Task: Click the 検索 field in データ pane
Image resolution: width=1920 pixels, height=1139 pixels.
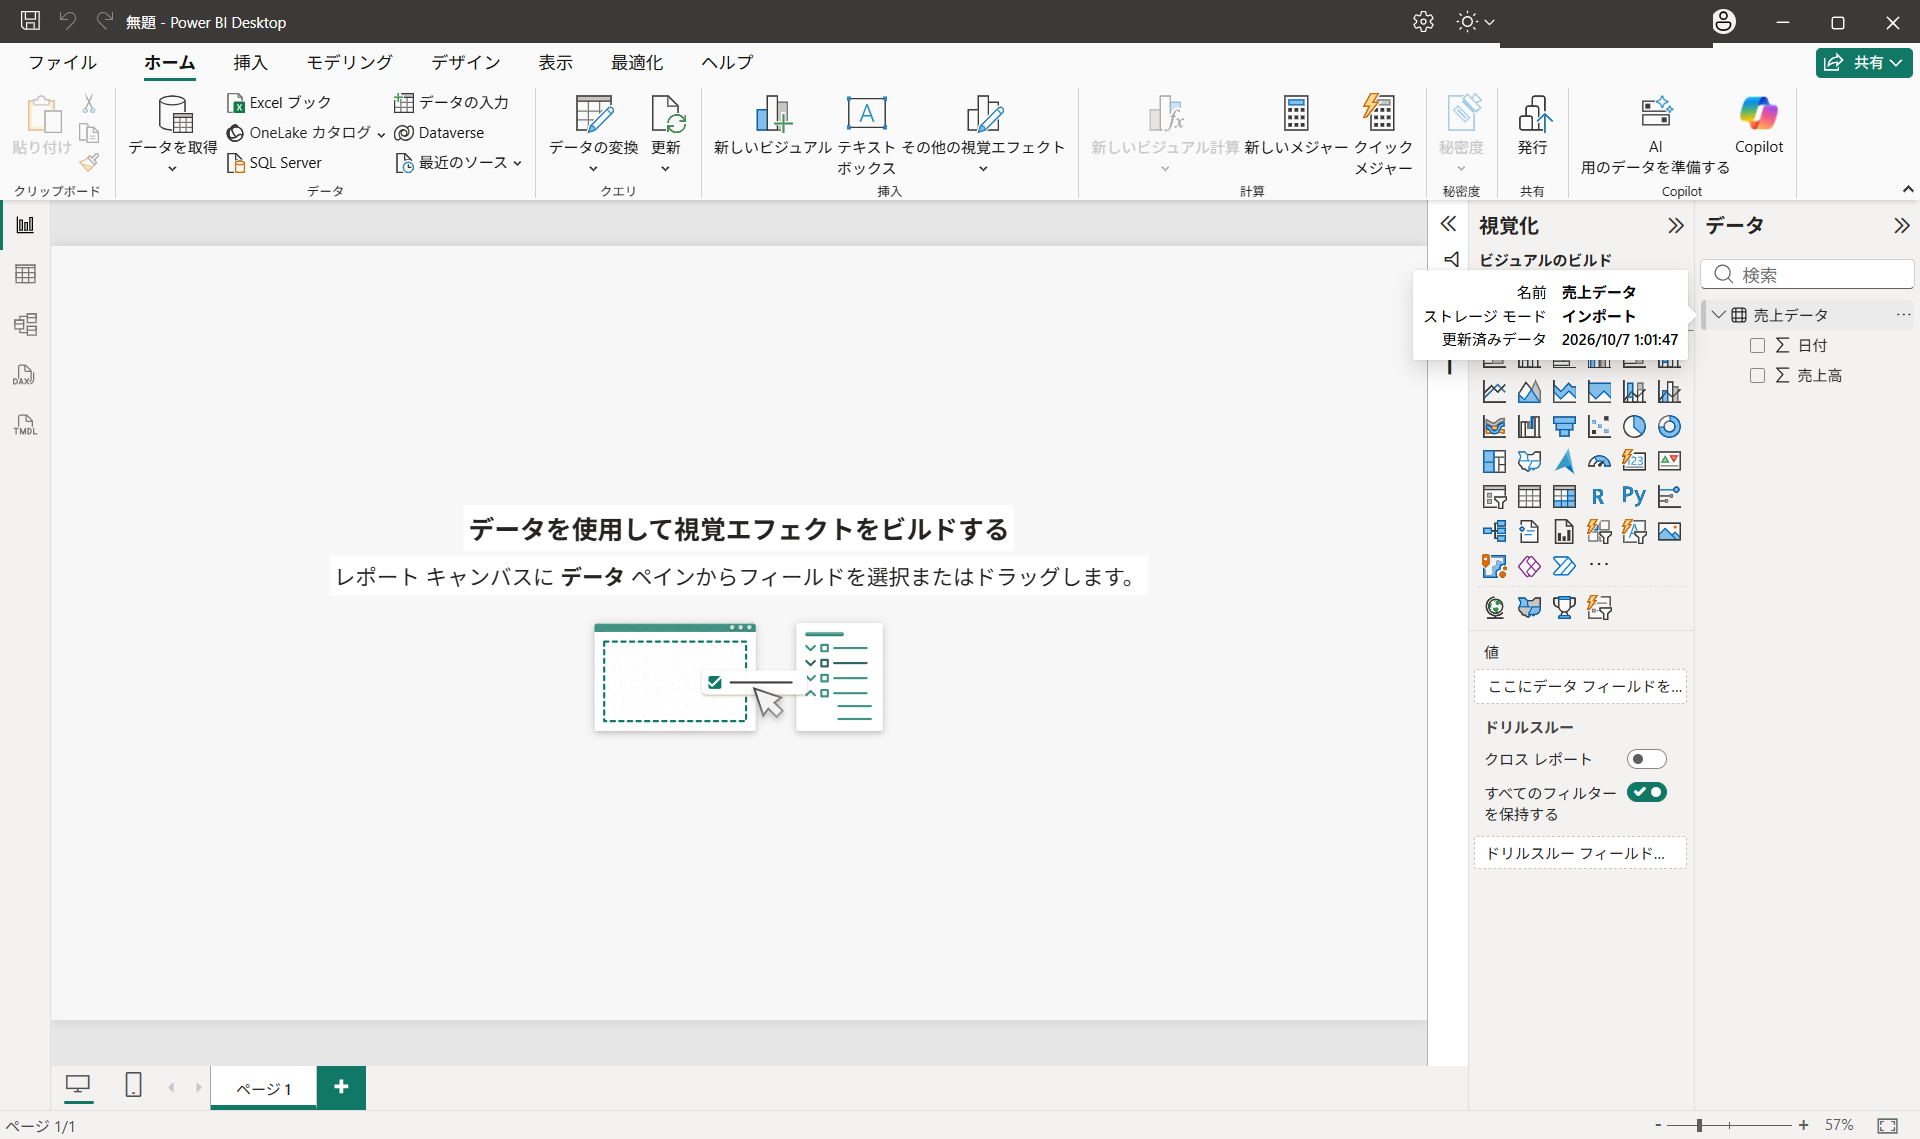Action: 1807,275
